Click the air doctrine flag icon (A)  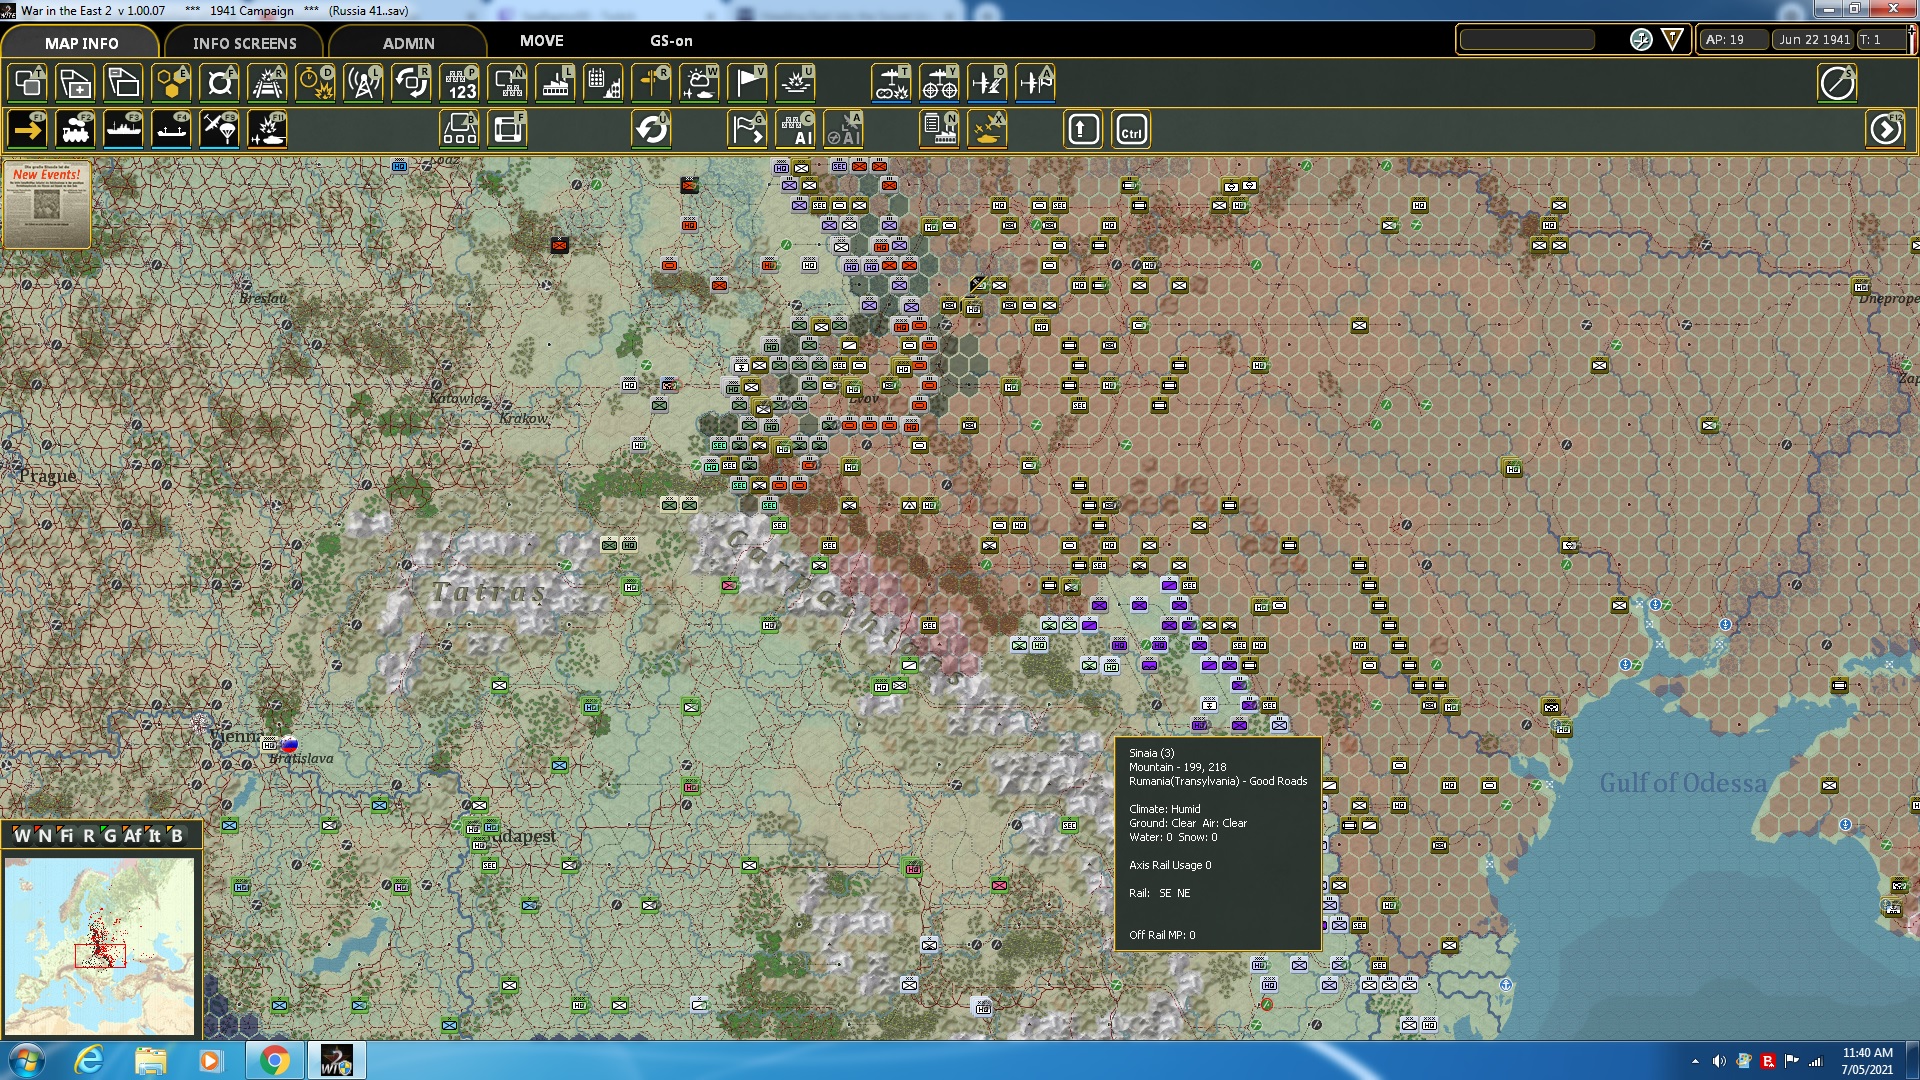pyautogui.click(x=1035, y=83)
